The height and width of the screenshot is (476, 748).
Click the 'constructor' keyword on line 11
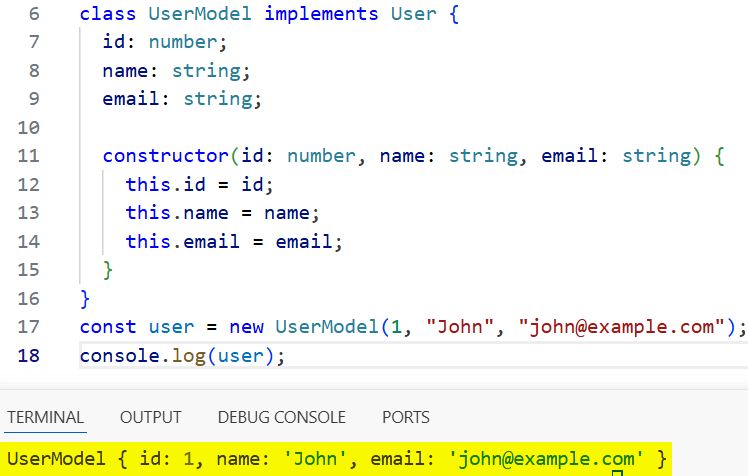tap(166, 156)
